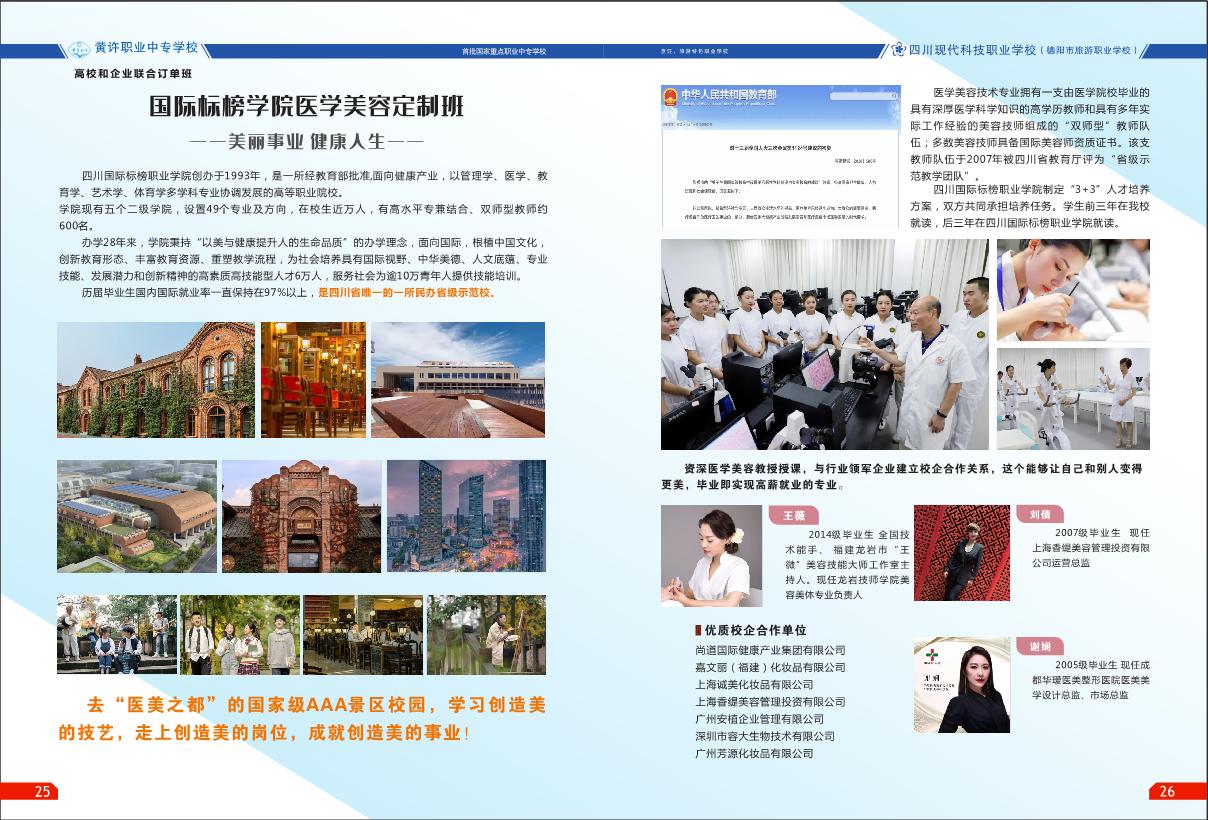The image size is (1208, 820).
Task: Open the professor teaching at microscope photo
Action: click(824, 344)
